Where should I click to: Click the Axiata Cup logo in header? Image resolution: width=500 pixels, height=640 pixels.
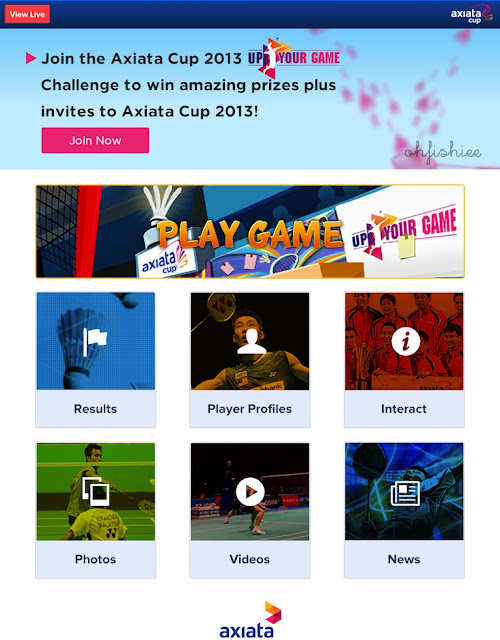coord(471,14)
